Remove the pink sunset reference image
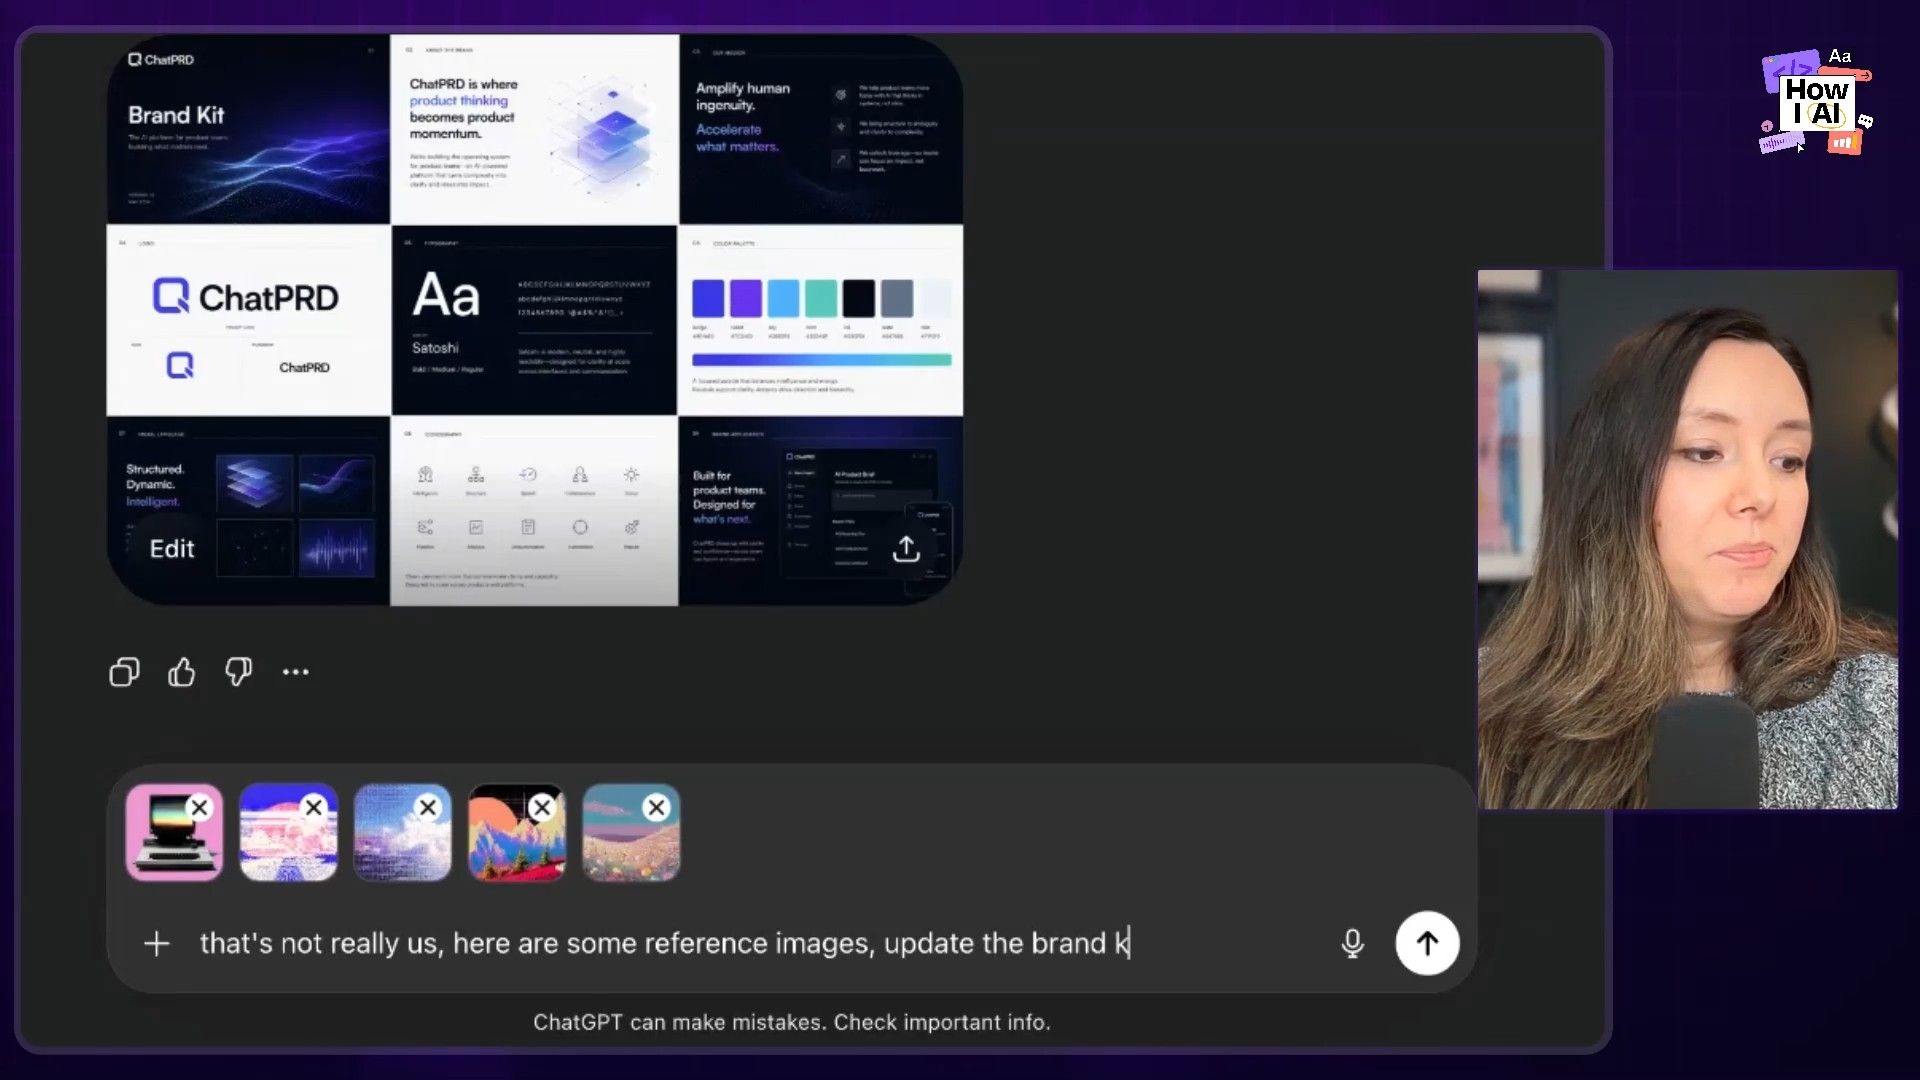 point(314,807)
